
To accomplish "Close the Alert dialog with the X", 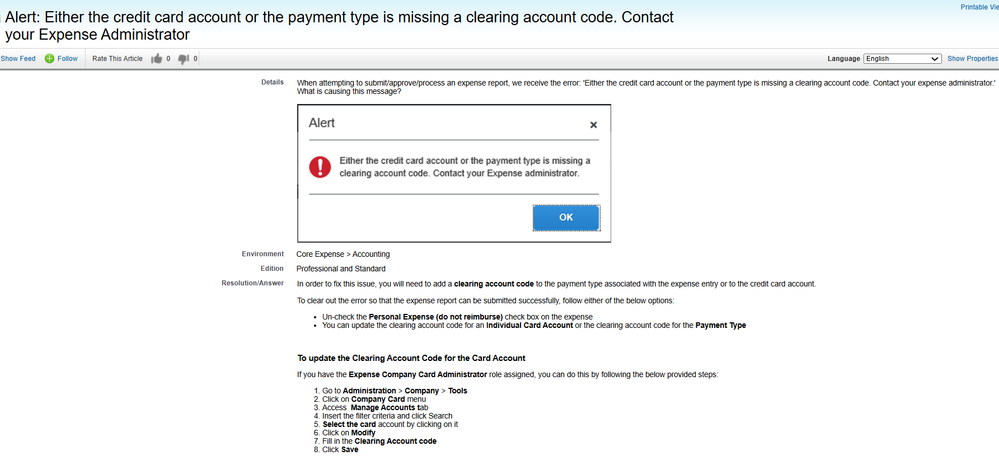I will (x=593, y=125).
